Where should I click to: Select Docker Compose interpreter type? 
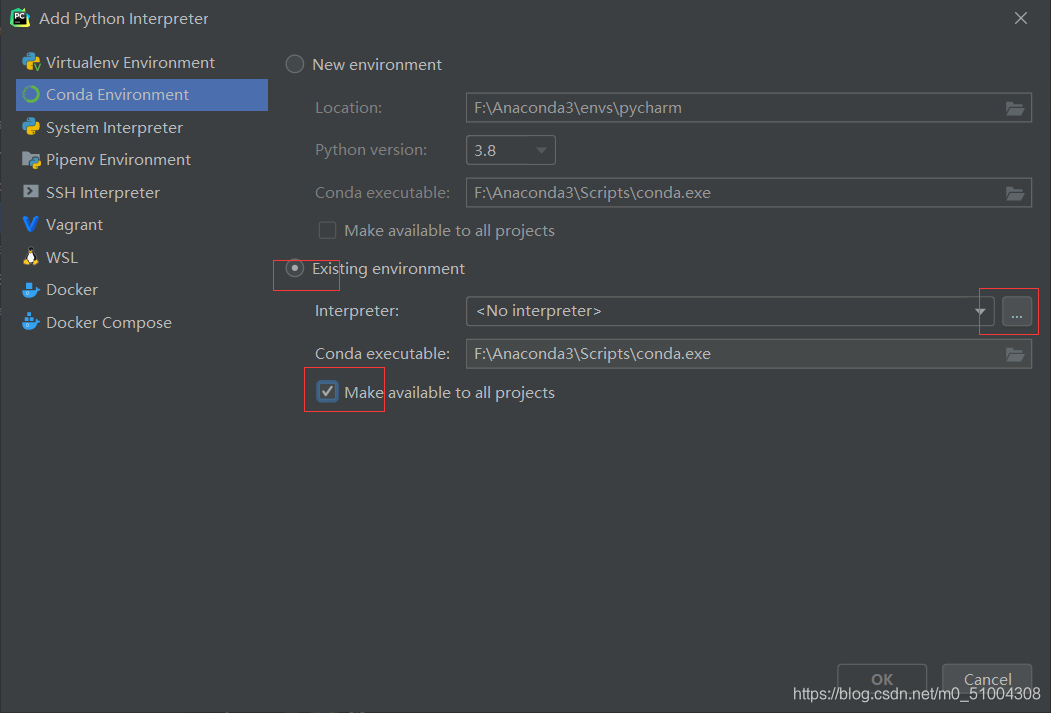[x=141, y=322]
